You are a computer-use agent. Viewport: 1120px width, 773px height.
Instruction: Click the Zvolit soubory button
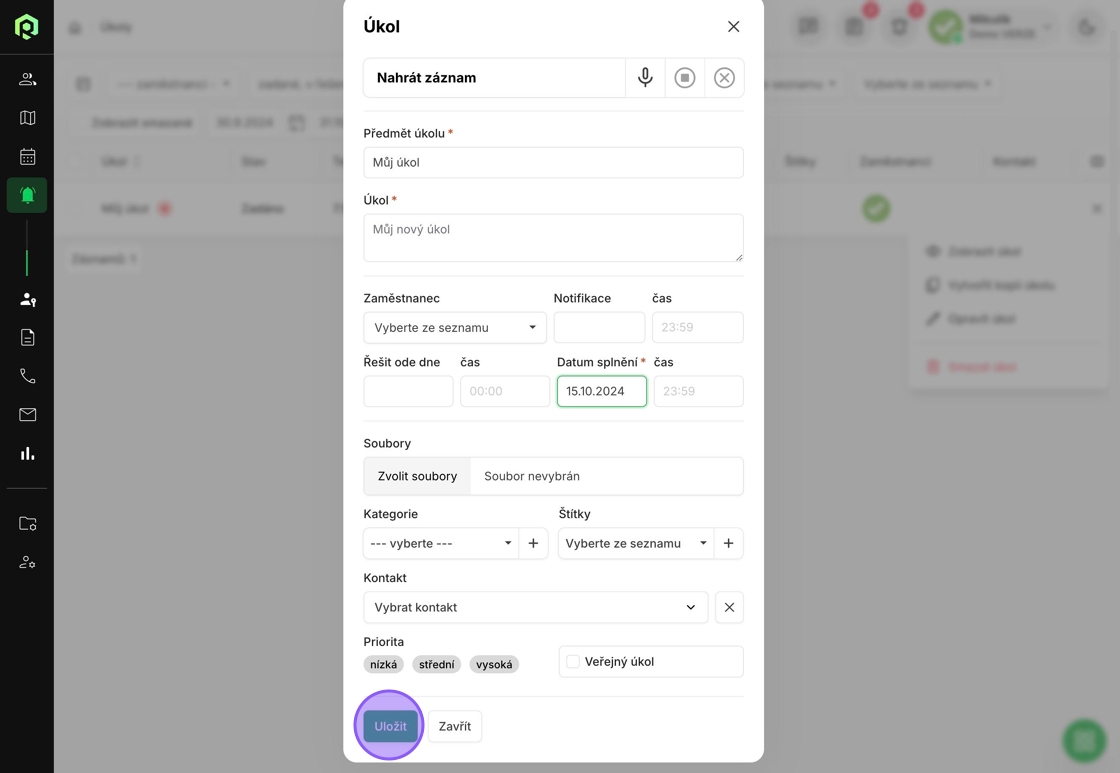(417, 476)
